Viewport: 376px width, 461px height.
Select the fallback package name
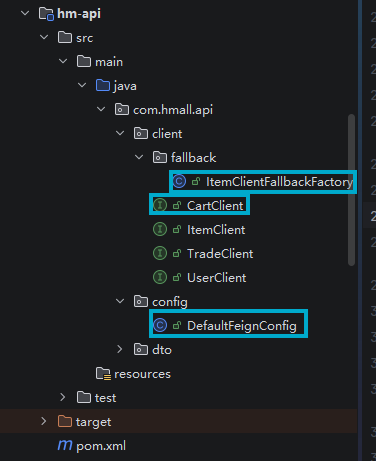point(194,158)
